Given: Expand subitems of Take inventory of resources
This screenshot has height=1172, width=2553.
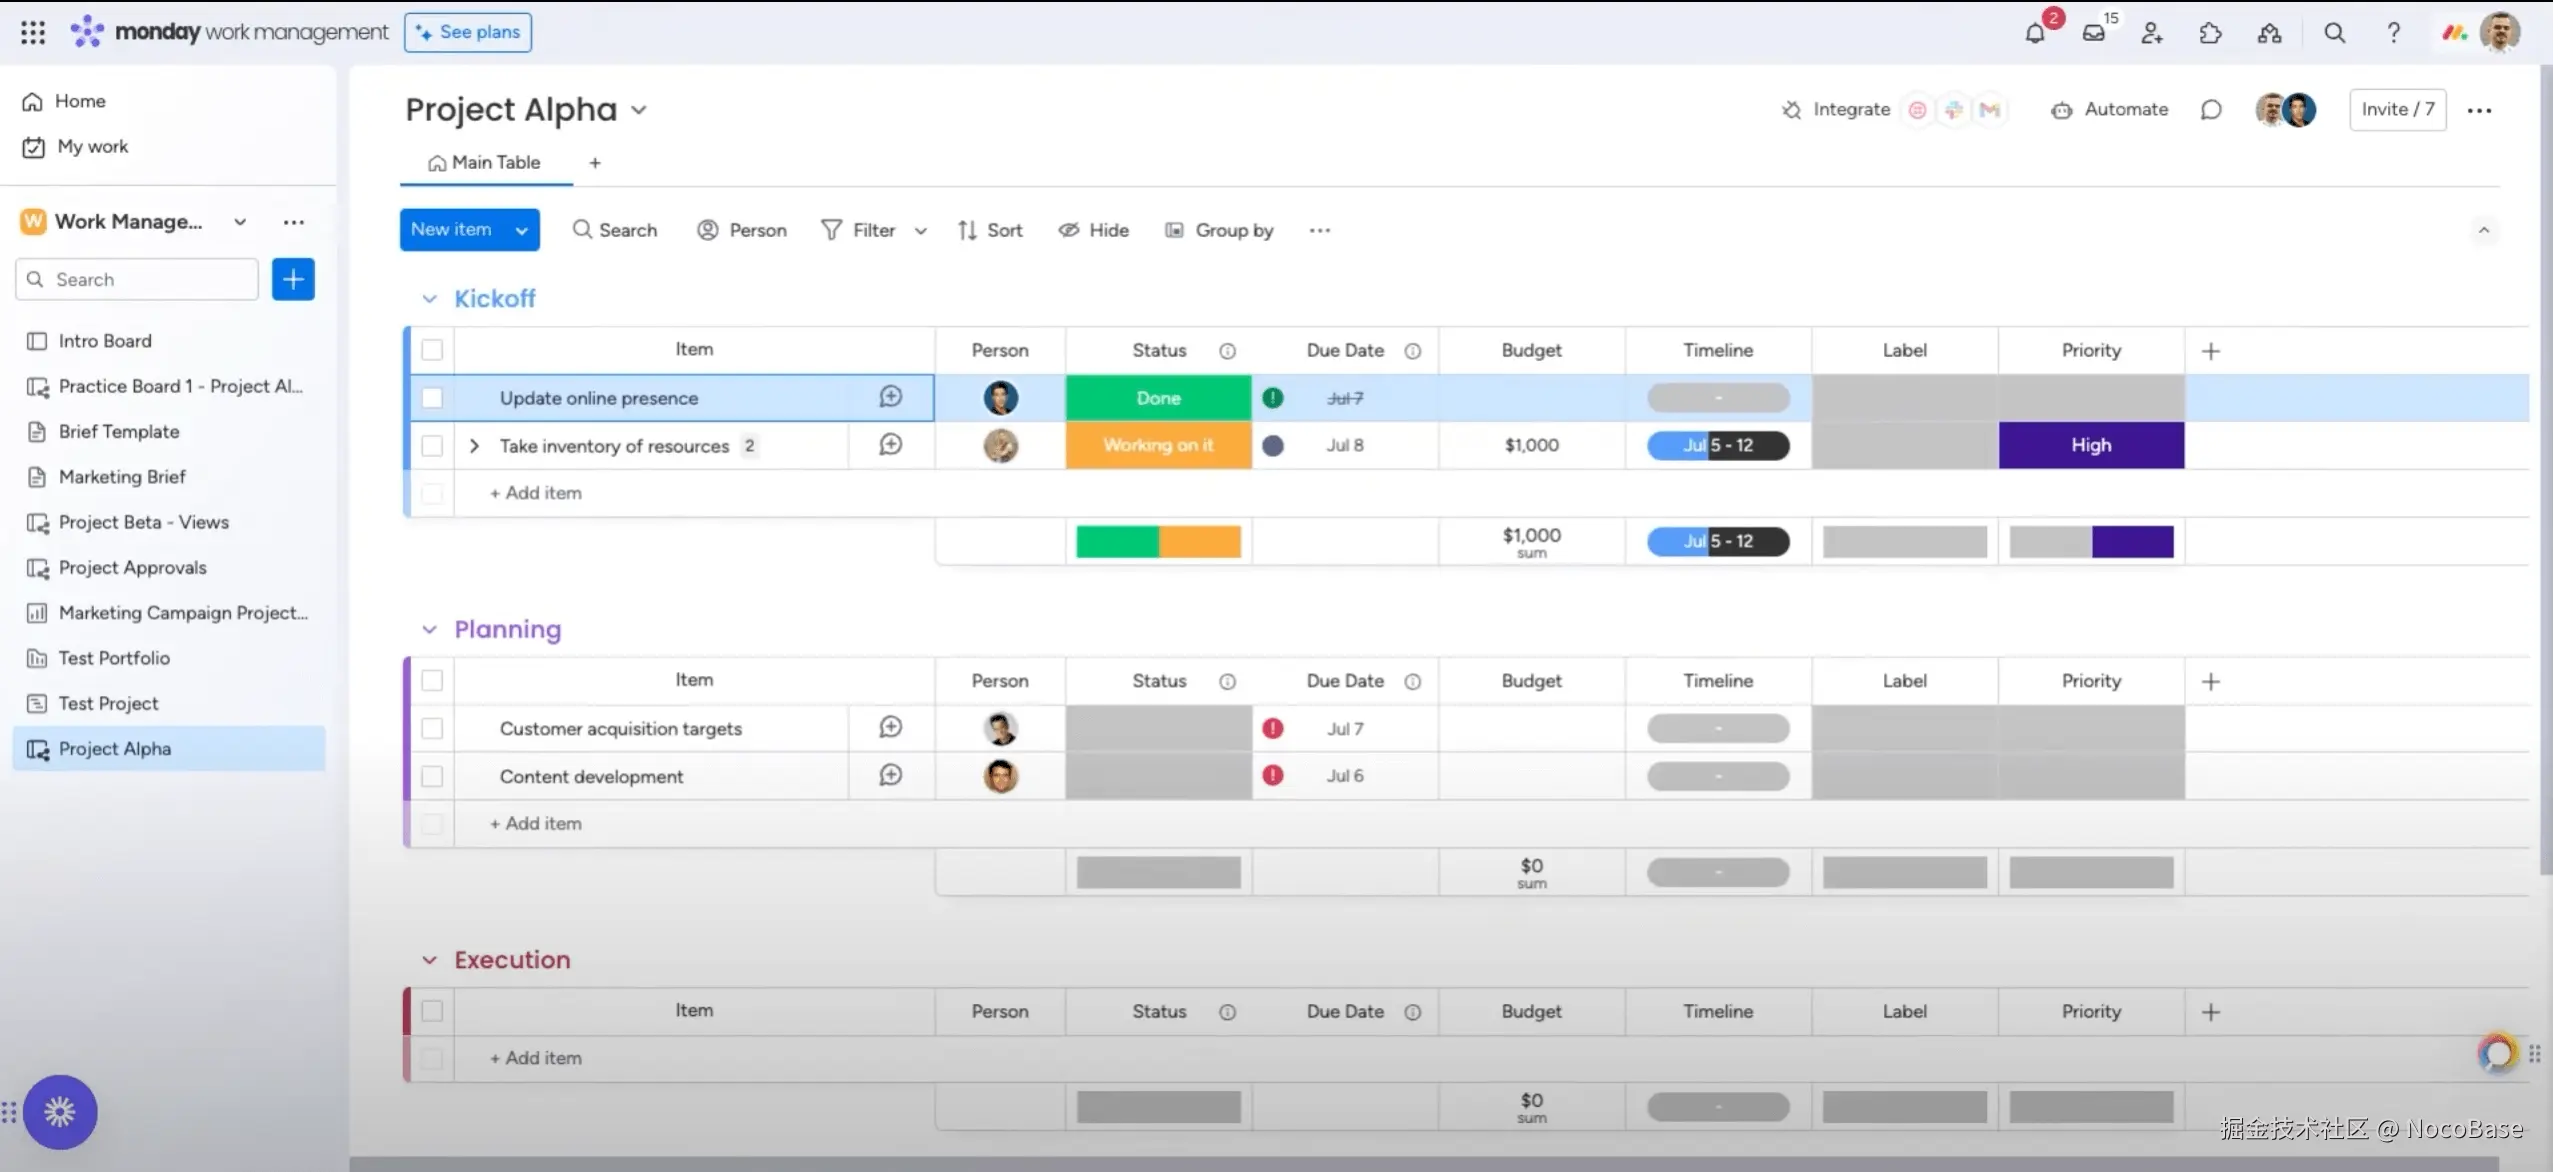Looking at the screenshot, I should click(x=475, y=446).
